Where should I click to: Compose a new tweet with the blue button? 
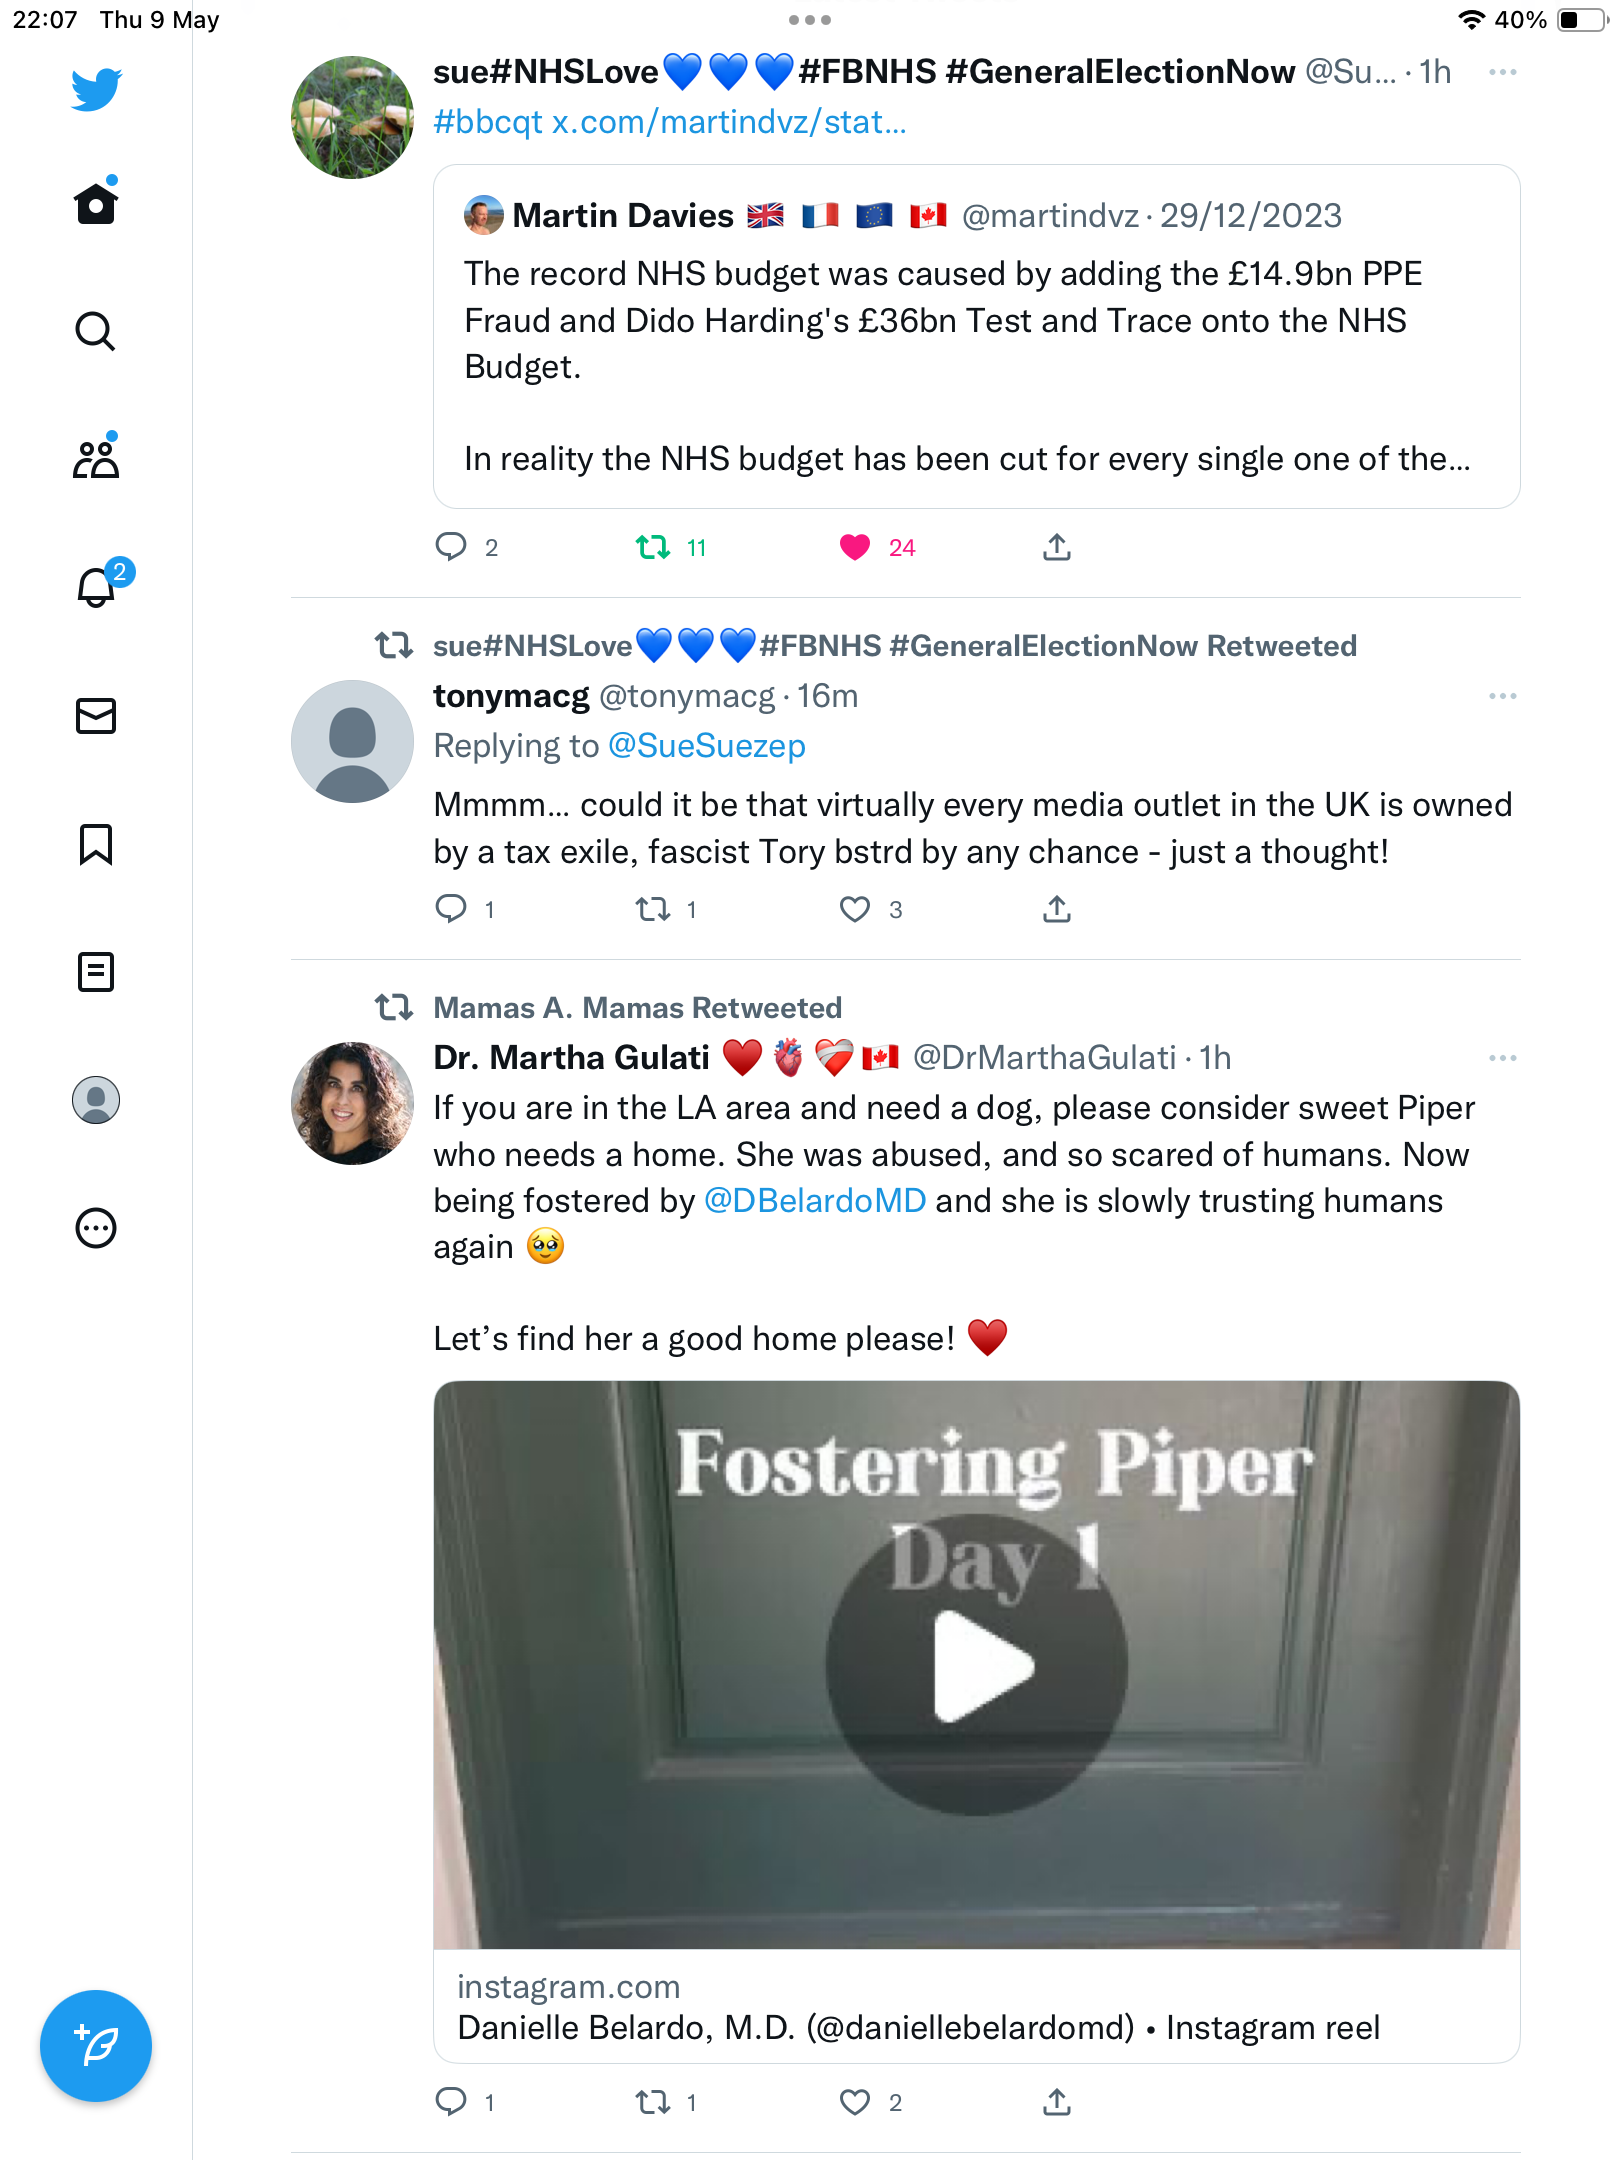(96, 2046)
